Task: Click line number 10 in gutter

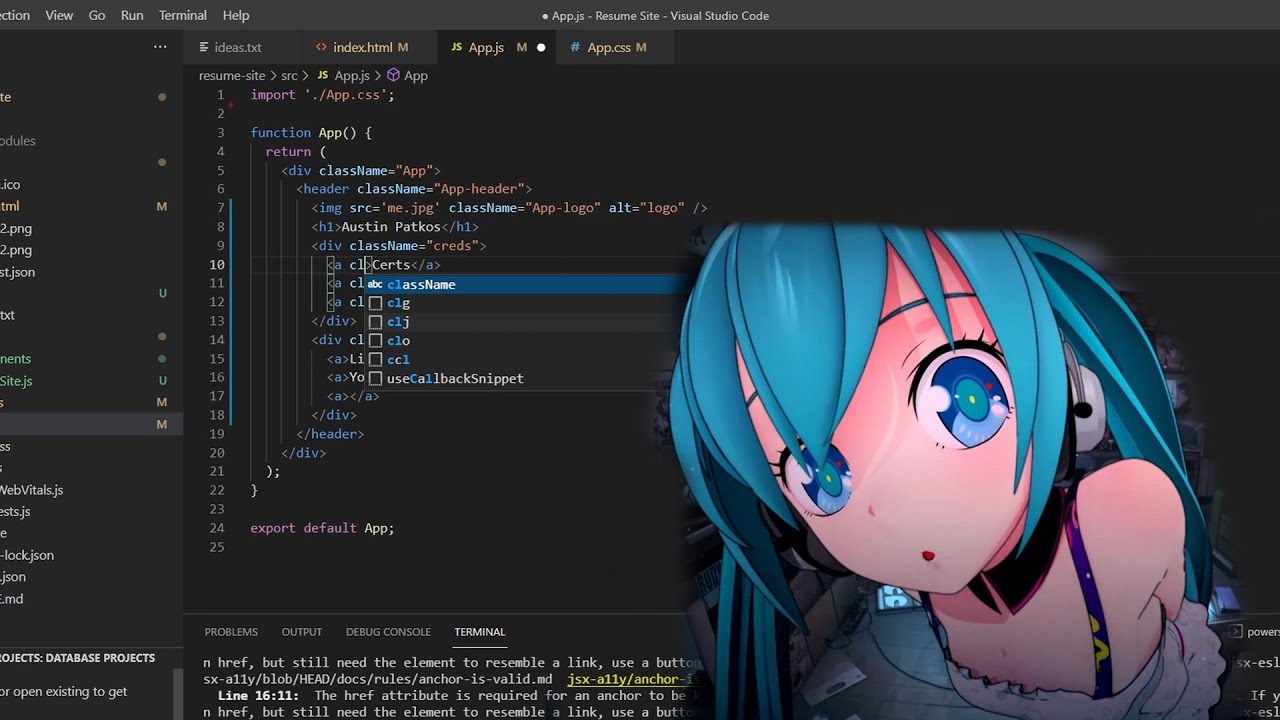Action: (x=217, y=265)
